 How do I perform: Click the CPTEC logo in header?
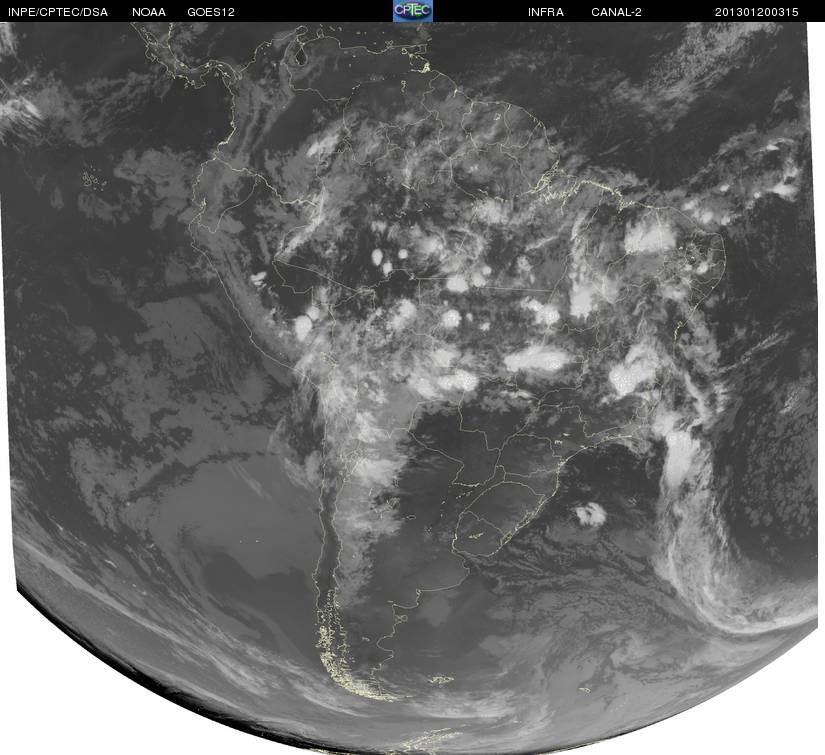pyautogui.click(x=413, y=11)
